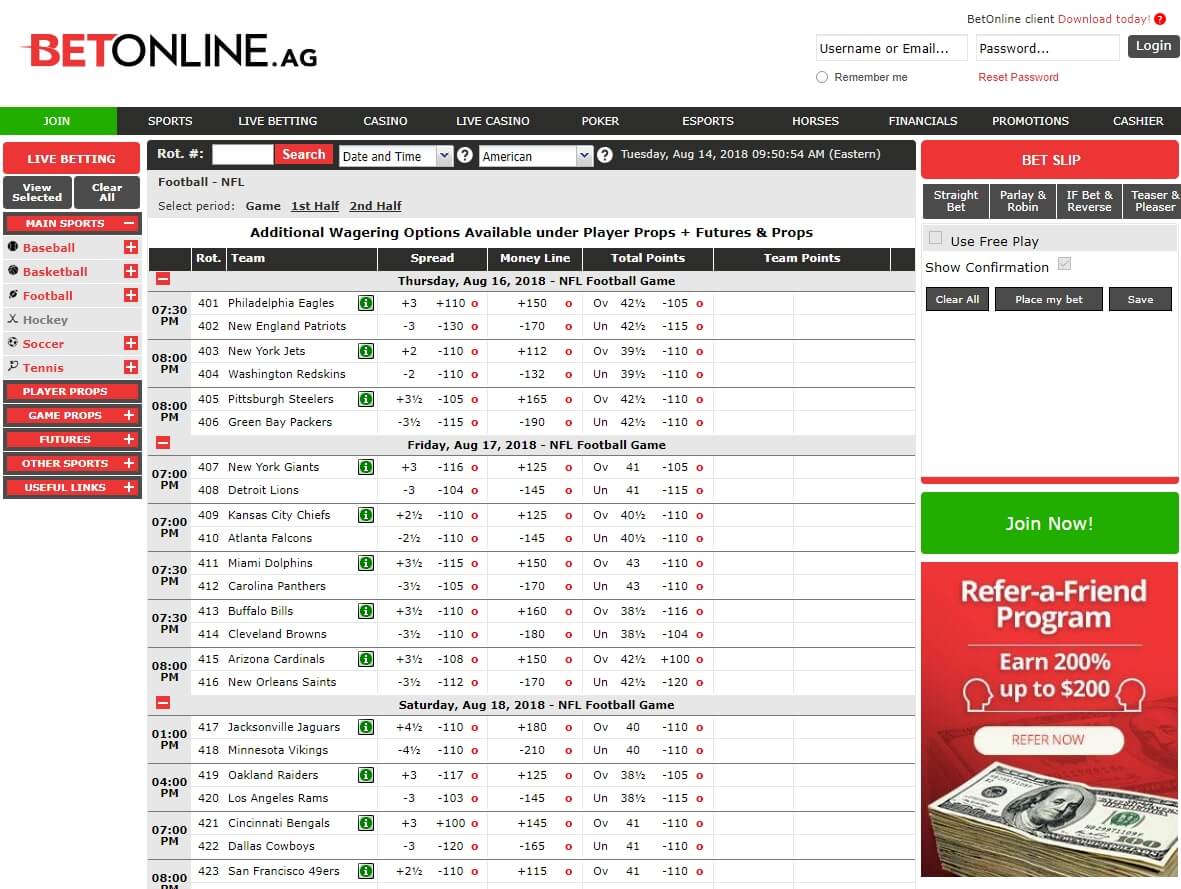
Task: Toggle the Show Confirmation checkbox
Action: [1064, 264]
